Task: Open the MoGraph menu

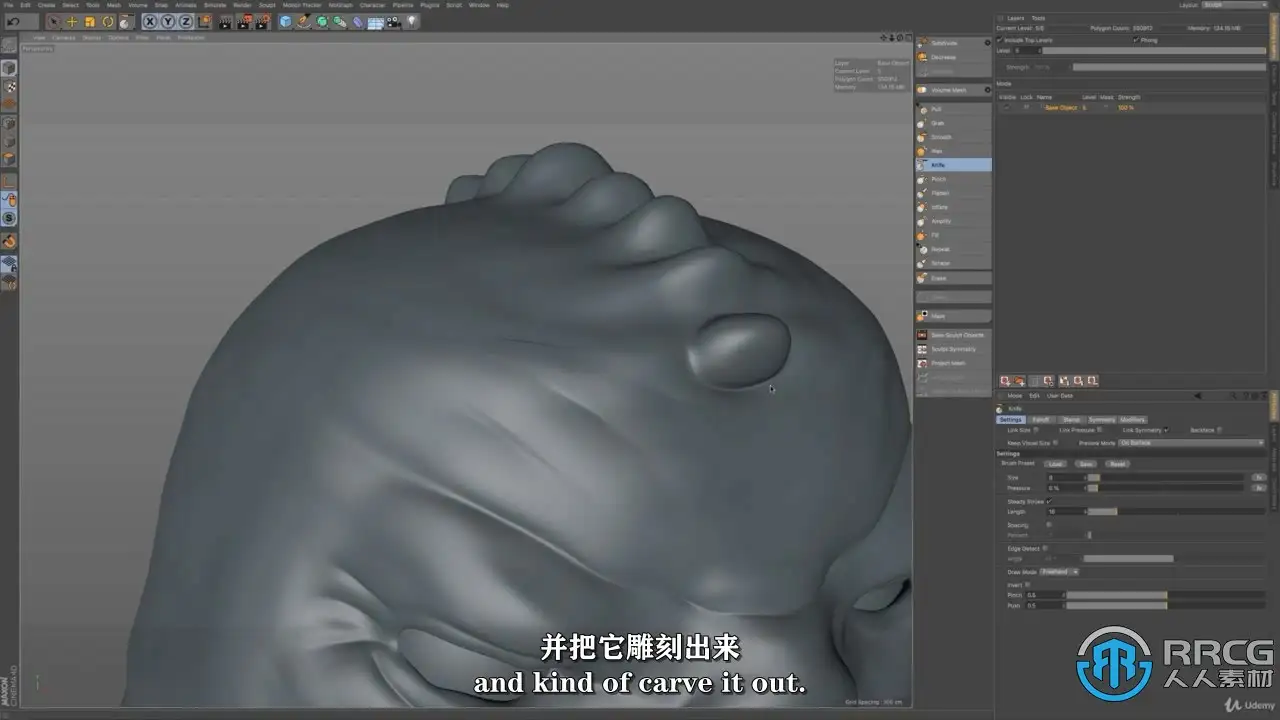Action: pos(341,5)
